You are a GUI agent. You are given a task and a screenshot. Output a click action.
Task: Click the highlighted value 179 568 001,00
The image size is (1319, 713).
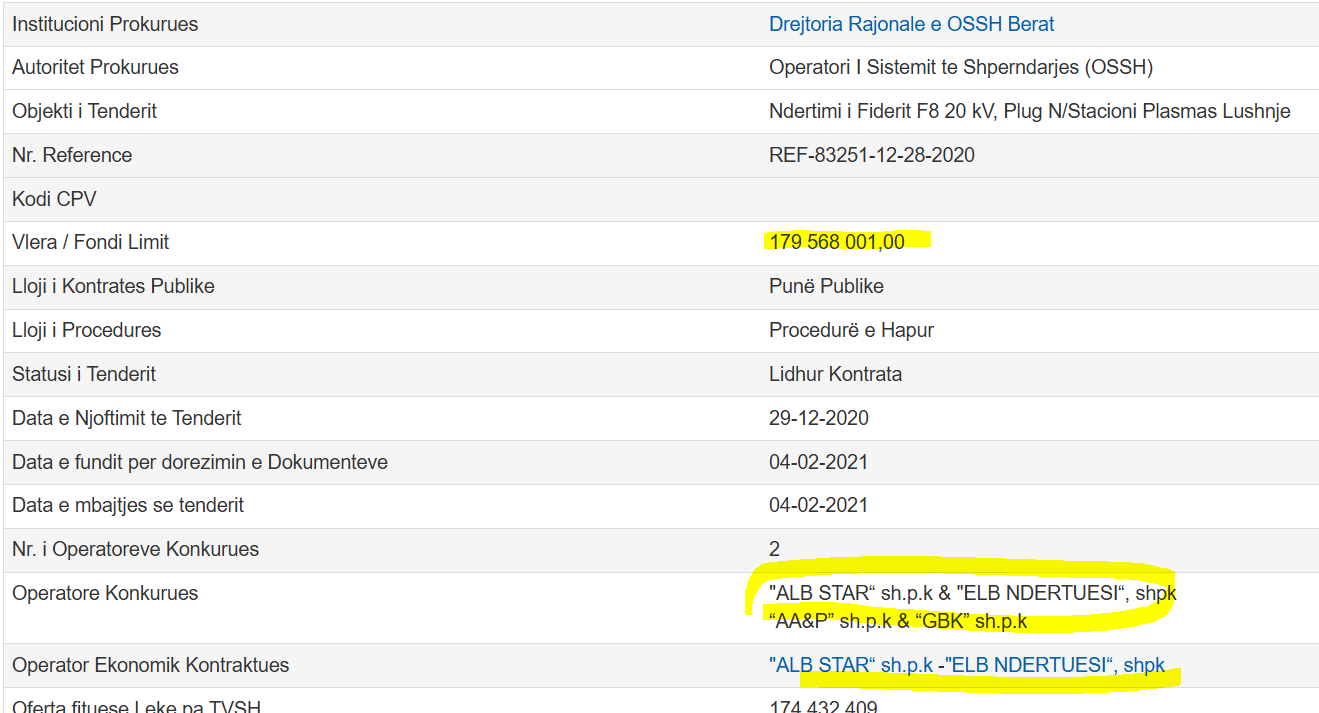pos(836,242)
